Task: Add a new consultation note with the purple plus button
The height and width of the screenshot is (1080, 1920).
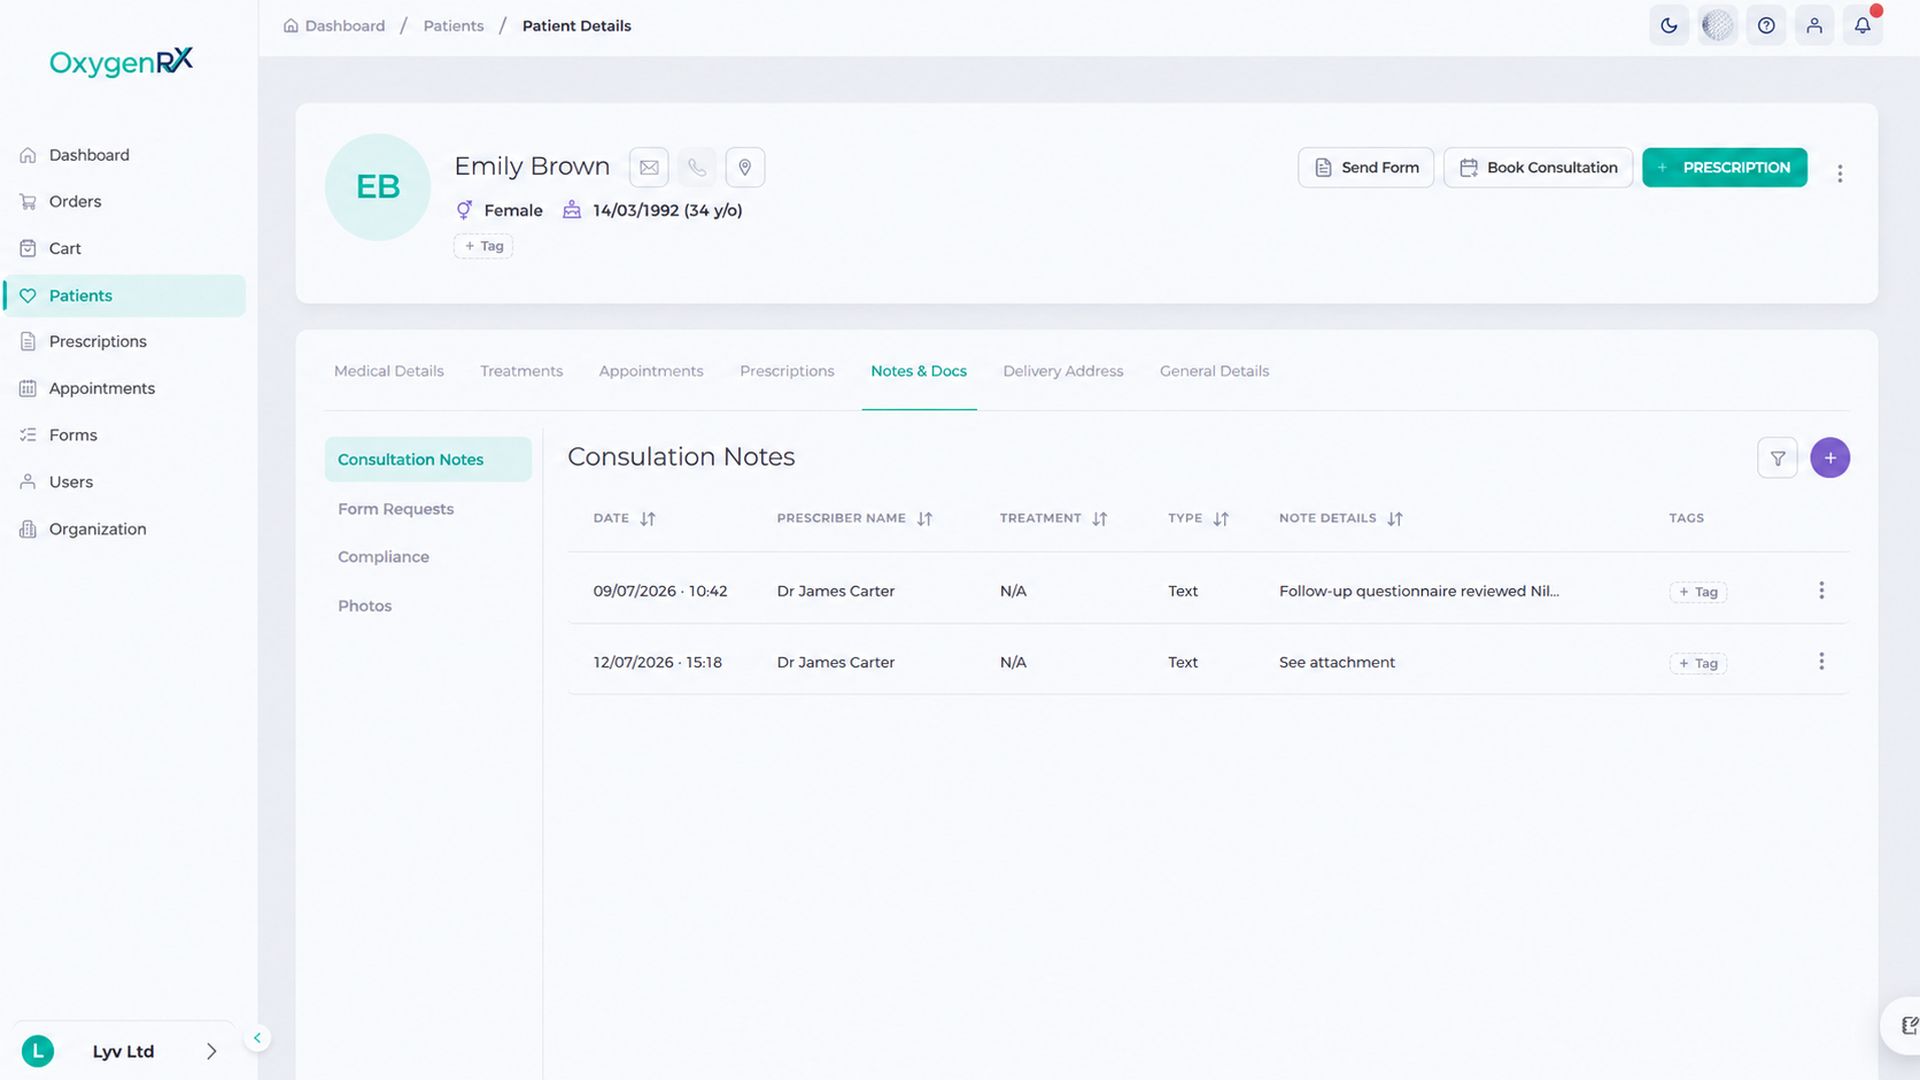Action: coord(1830,458)
